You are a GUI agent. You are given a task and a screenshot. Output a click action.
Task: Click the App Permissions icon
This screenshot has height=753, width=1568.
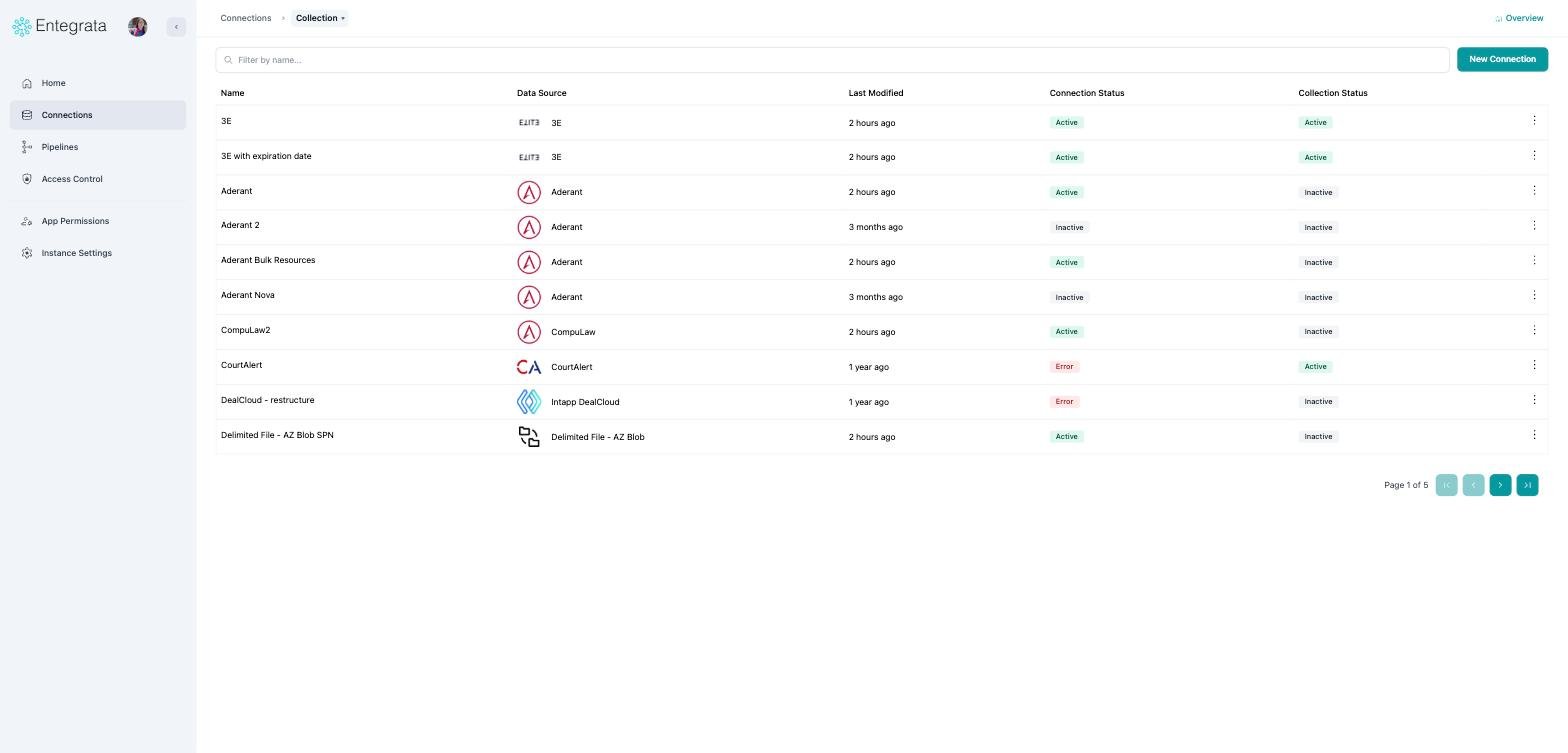coord(27,221)
